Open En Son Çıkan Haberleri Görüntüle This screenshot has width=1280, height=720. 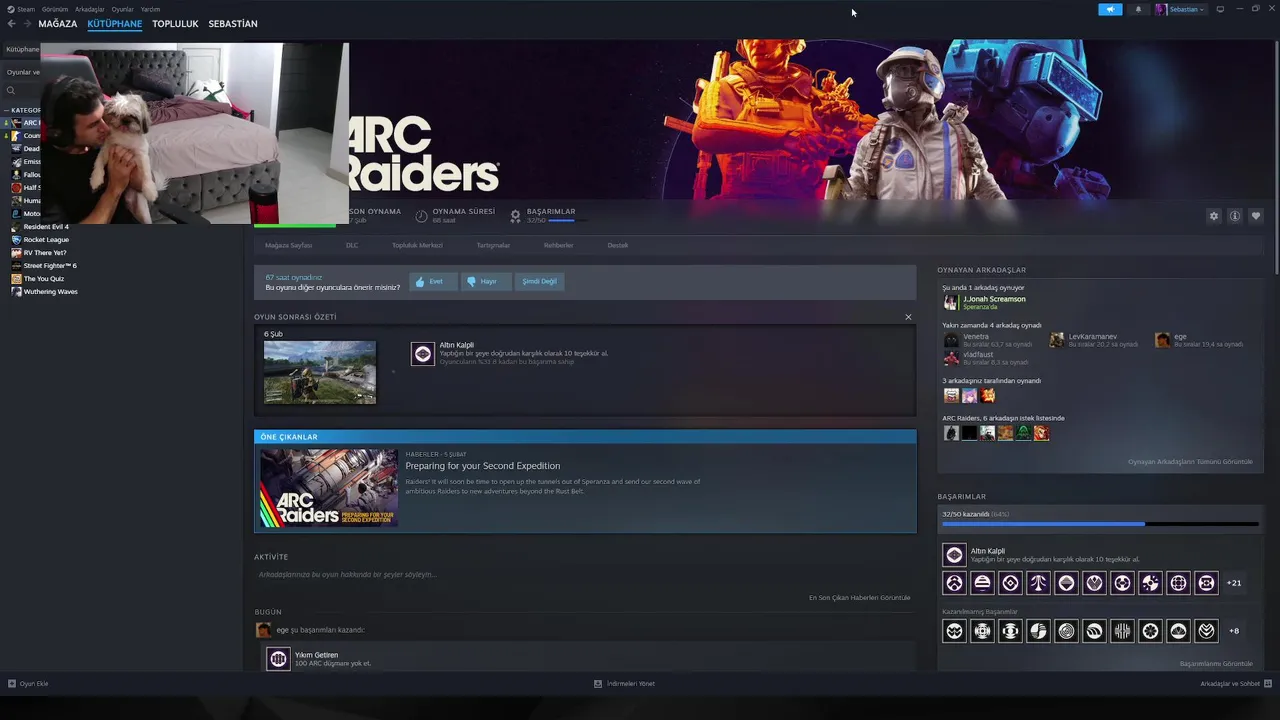860,598
